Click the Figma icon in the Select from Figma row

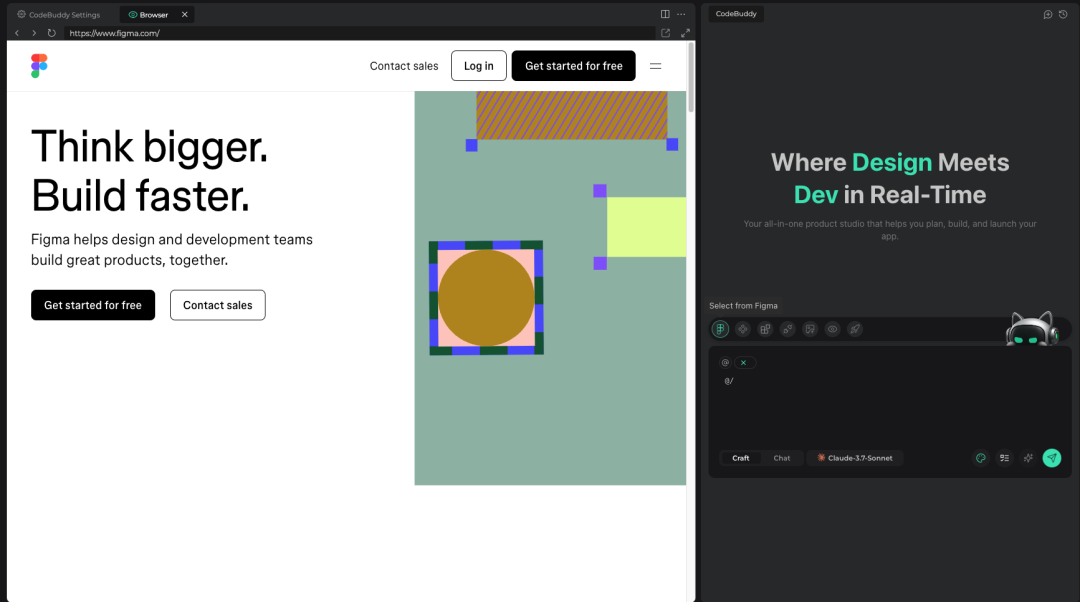pos(720,329)
